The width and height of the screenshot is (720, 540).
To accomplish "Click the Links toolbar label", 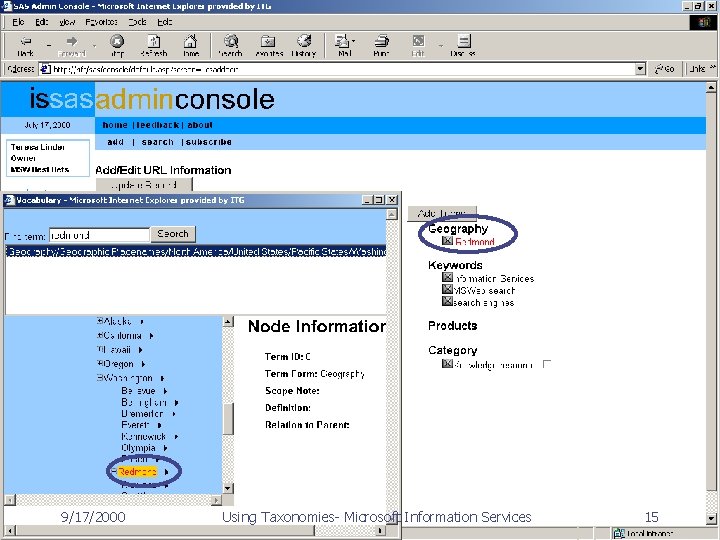I will tap(697, 69).
